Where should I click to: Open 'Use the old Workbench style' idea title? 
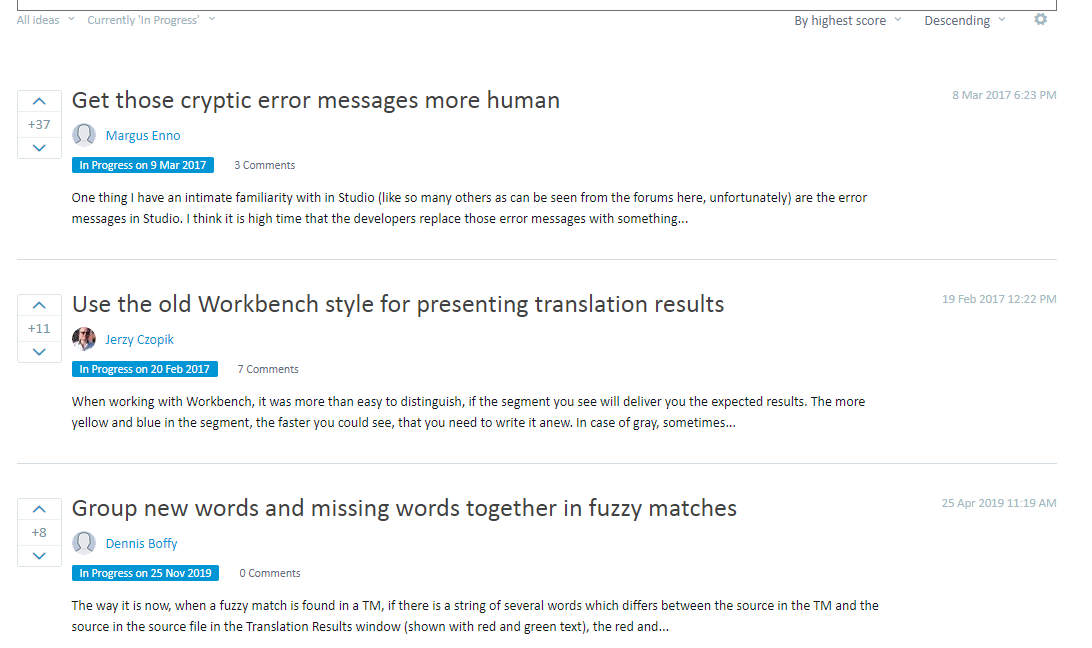click(x=398, y=304)
